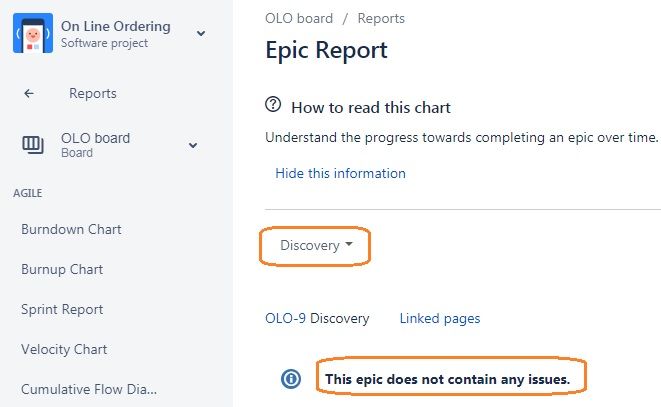This screenshot has width=661, height=407.
Task: Click the How to read this chart heading
Action: tap(370, 107)
